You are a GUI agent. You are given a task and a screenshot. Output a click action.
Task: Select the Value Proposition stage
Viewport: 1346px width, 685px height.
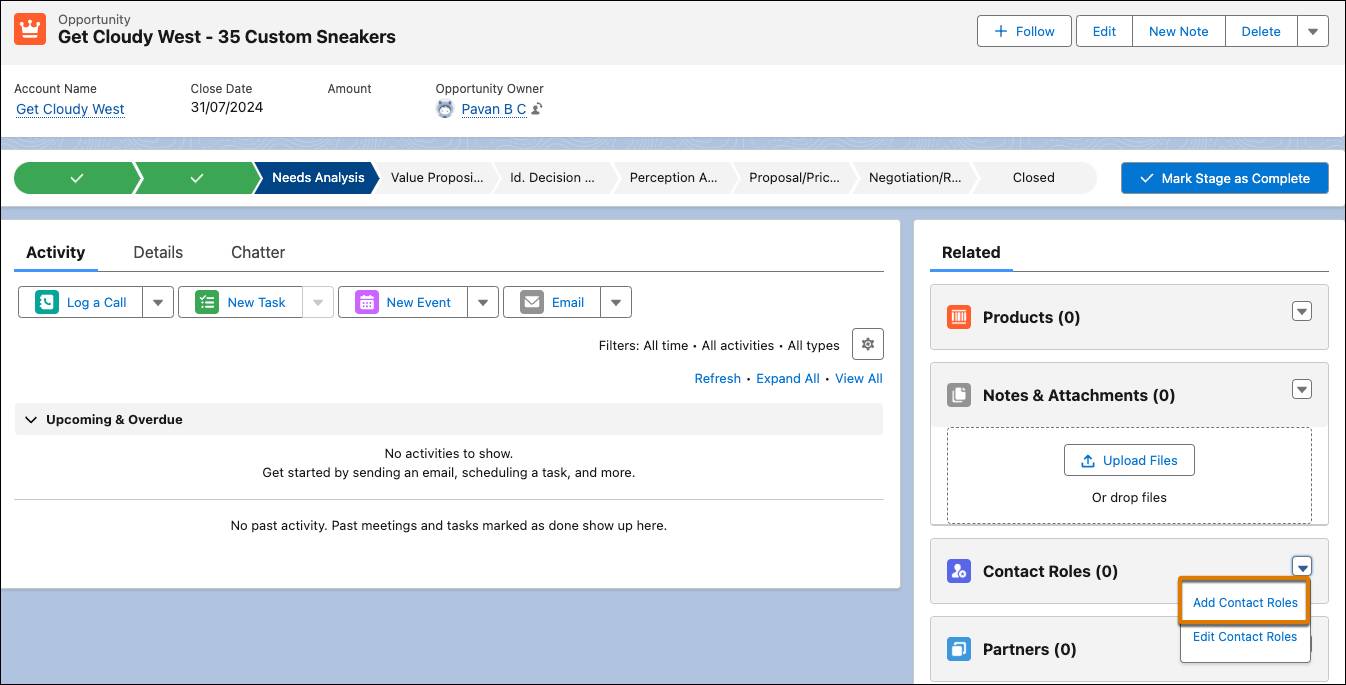437,178
